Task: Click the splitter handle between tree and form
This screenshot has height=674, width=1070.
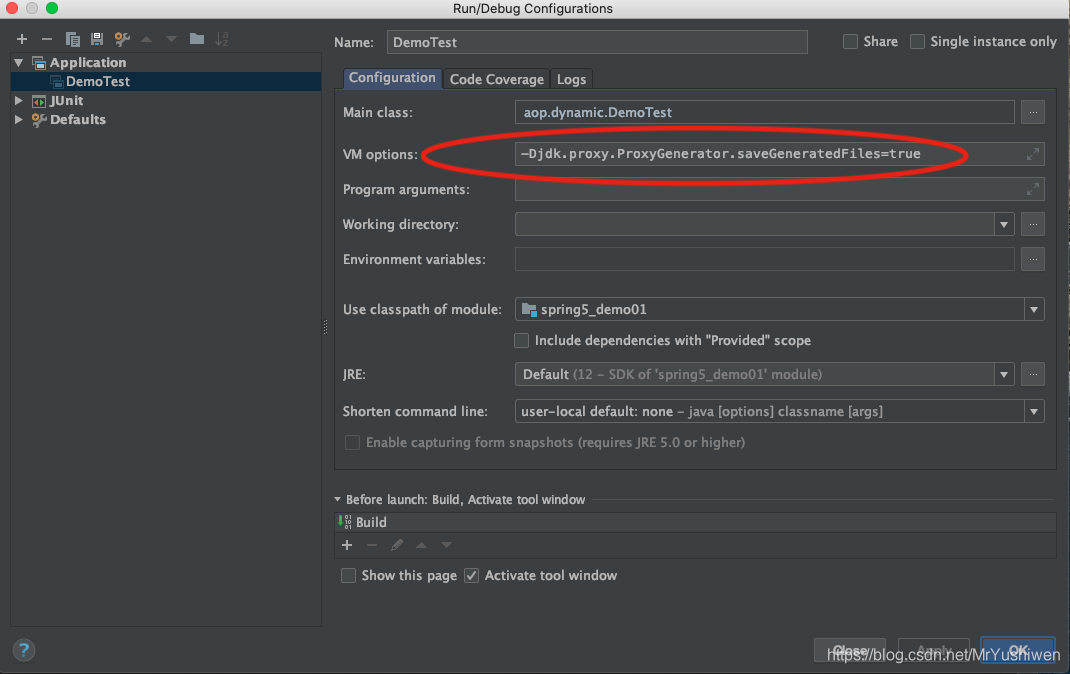Action: coord(326,327)
